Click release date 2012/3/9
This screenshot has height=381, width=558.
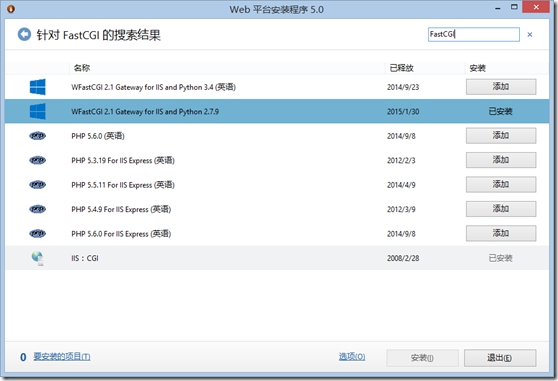[x=401, y=209]
